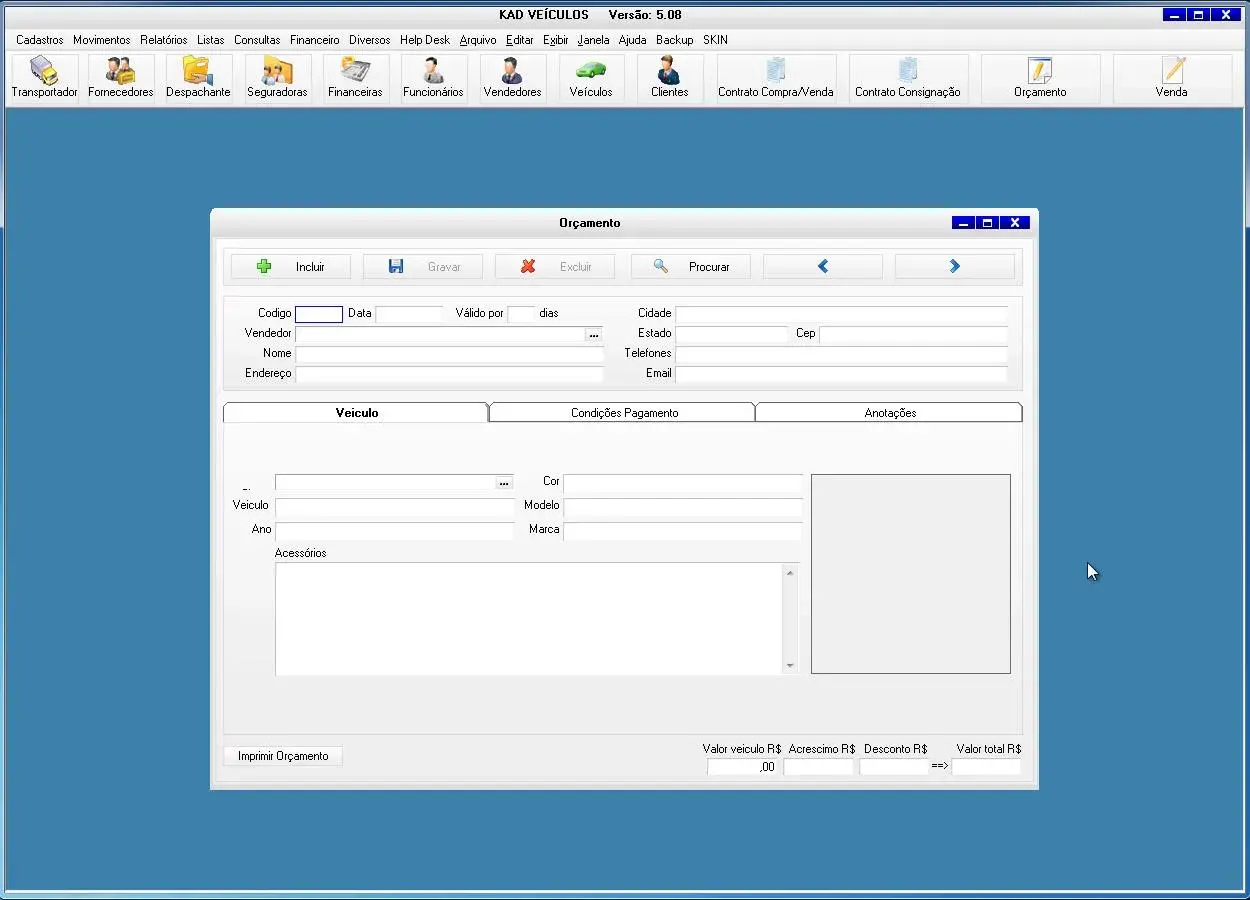1250x900 pixels.
Task: Click the Imprimir Orçamento button
Action: (x=283, y=756)
